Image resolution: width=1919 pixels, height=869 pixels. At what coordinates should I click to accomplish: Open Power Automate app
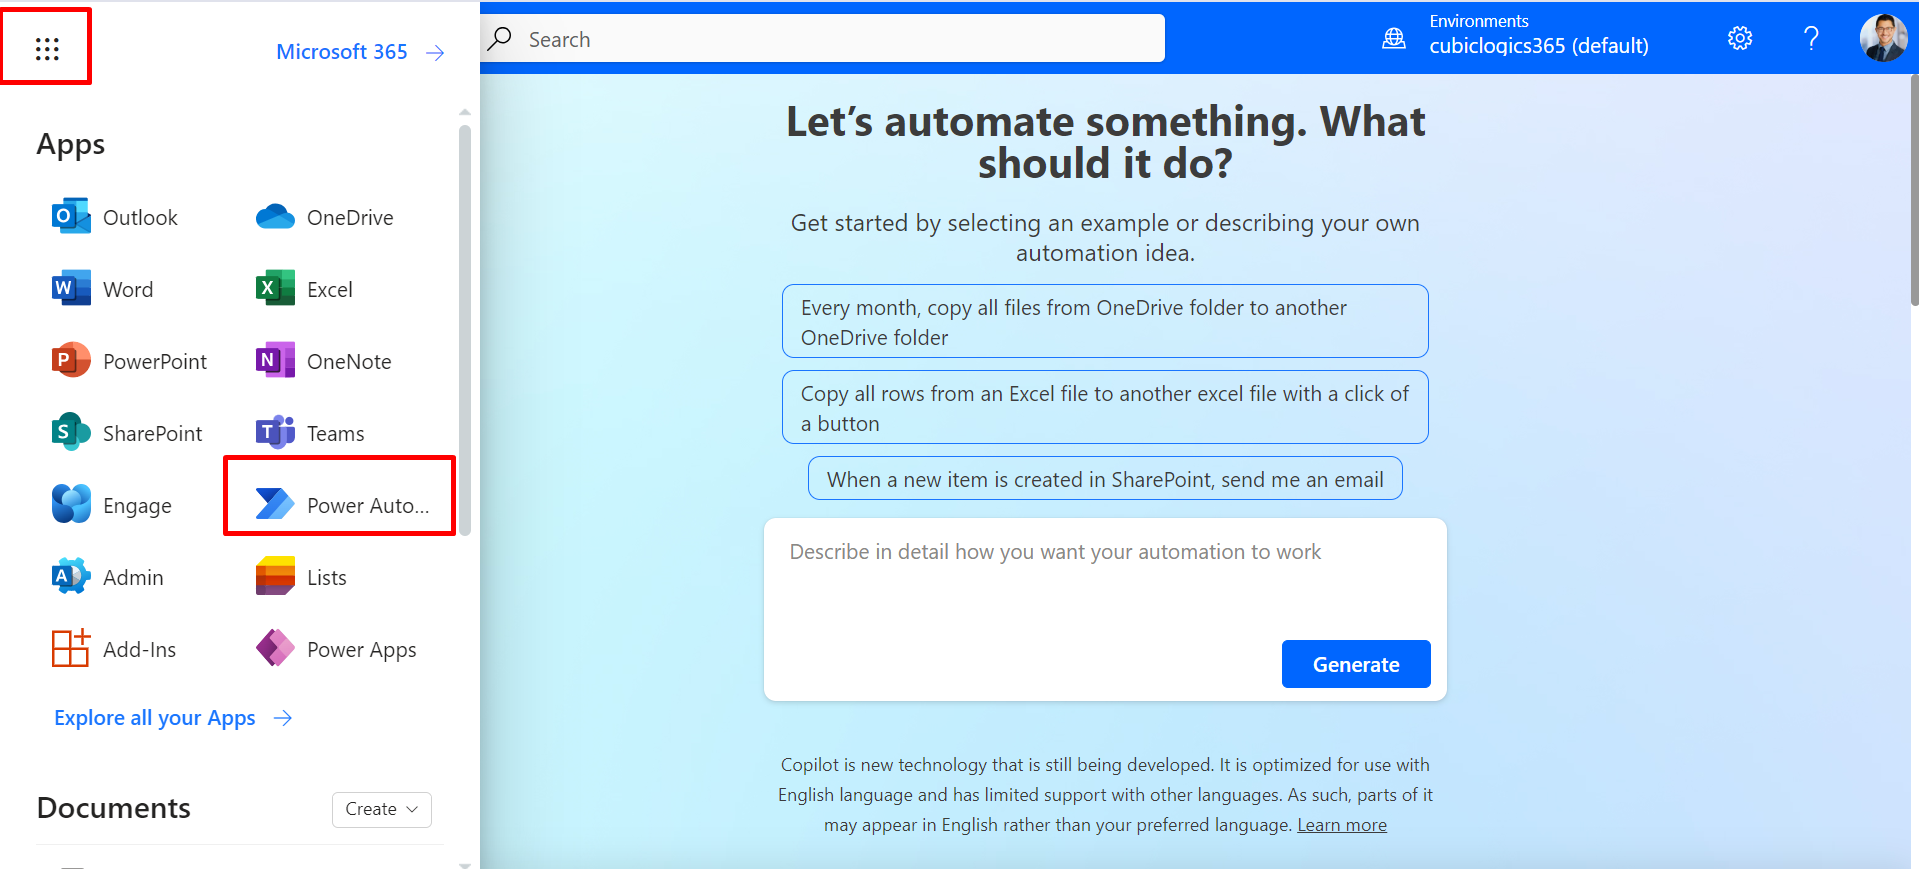pyautogui.click(x=341, y=505)
